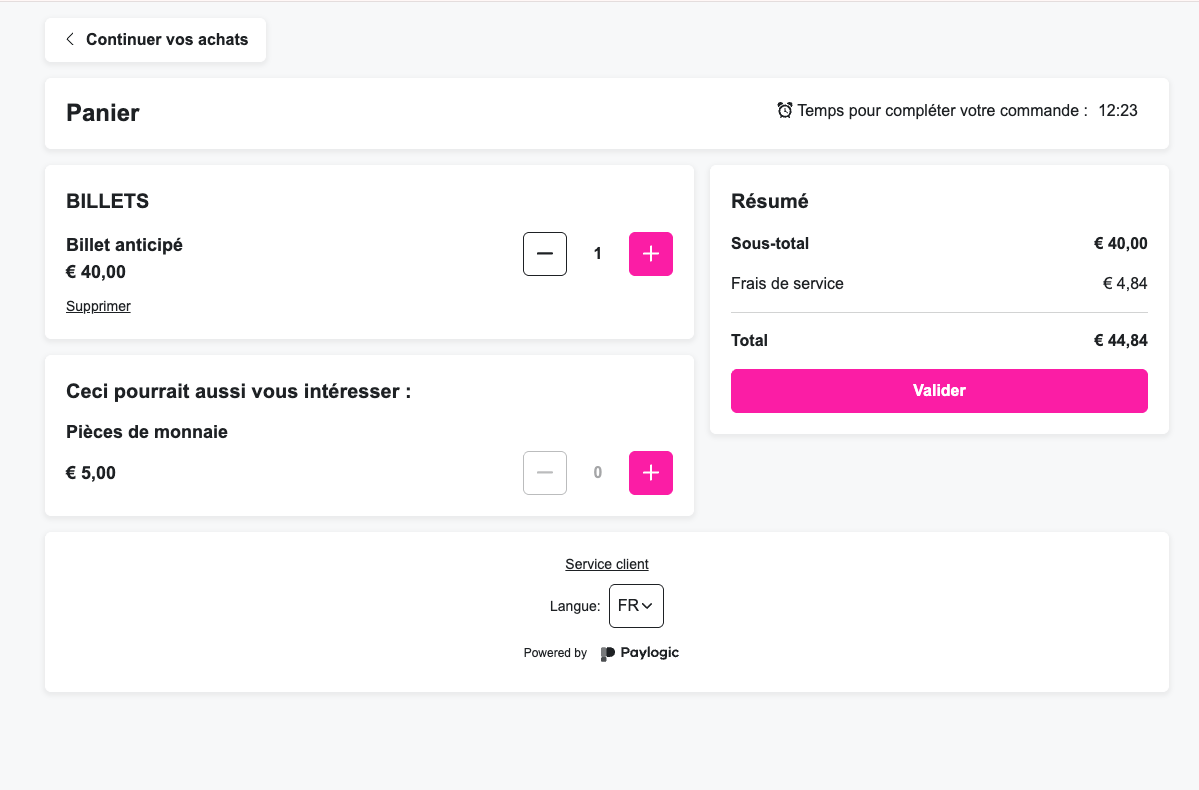Select the Total amount € 44,84
The height and width of the screenshot is (790, 1199).
click(x=1120, y=341)
